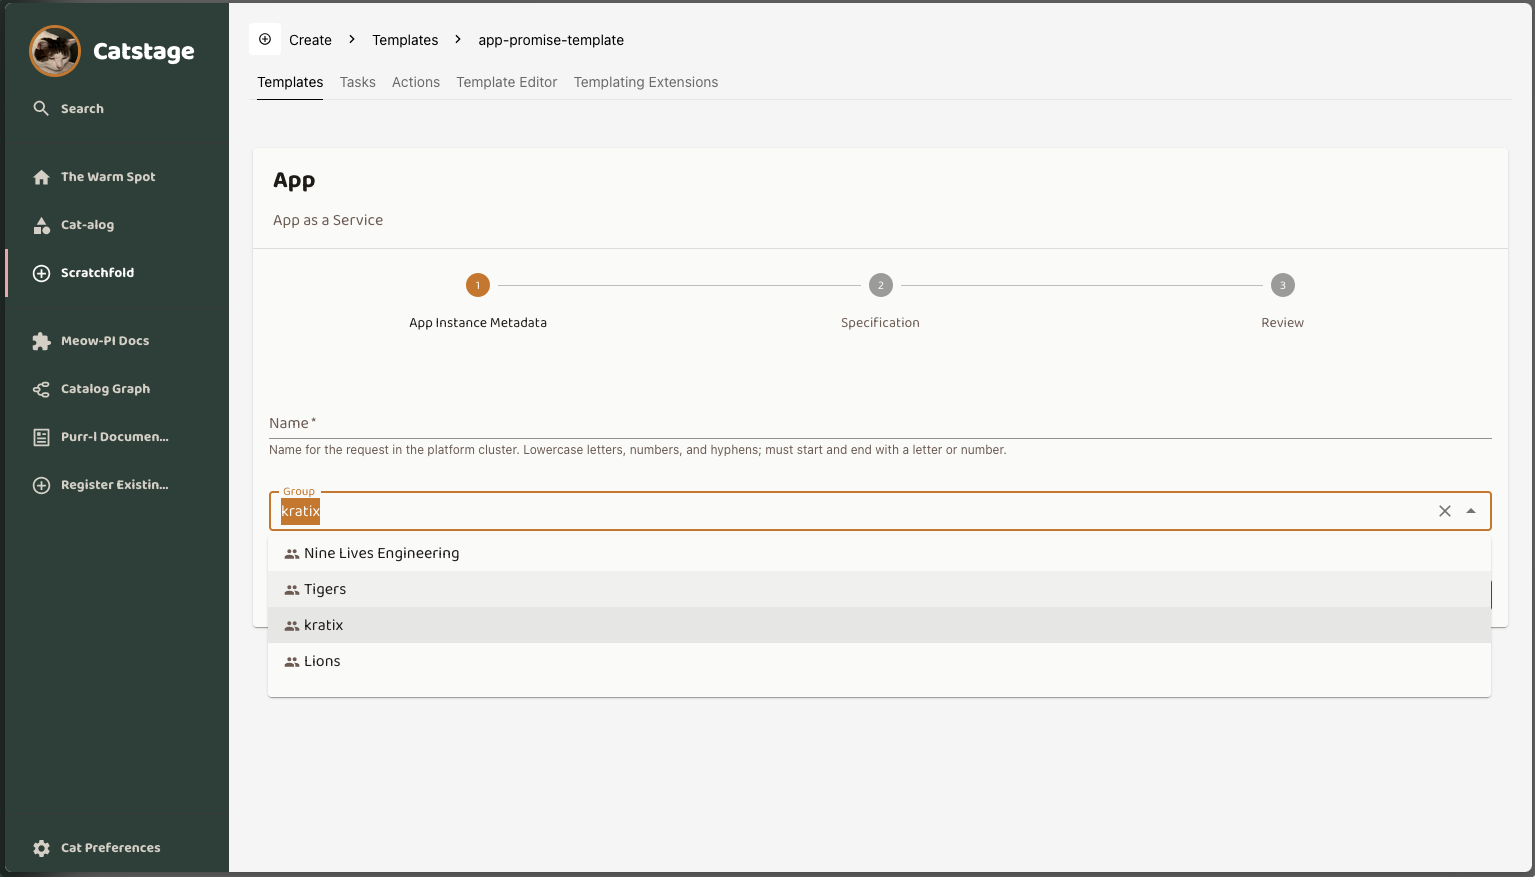Image resolution: width=1535 pixels, height=877 pixels.
Task: Click the Catalog Graph share icon
Action: [41, 389]
